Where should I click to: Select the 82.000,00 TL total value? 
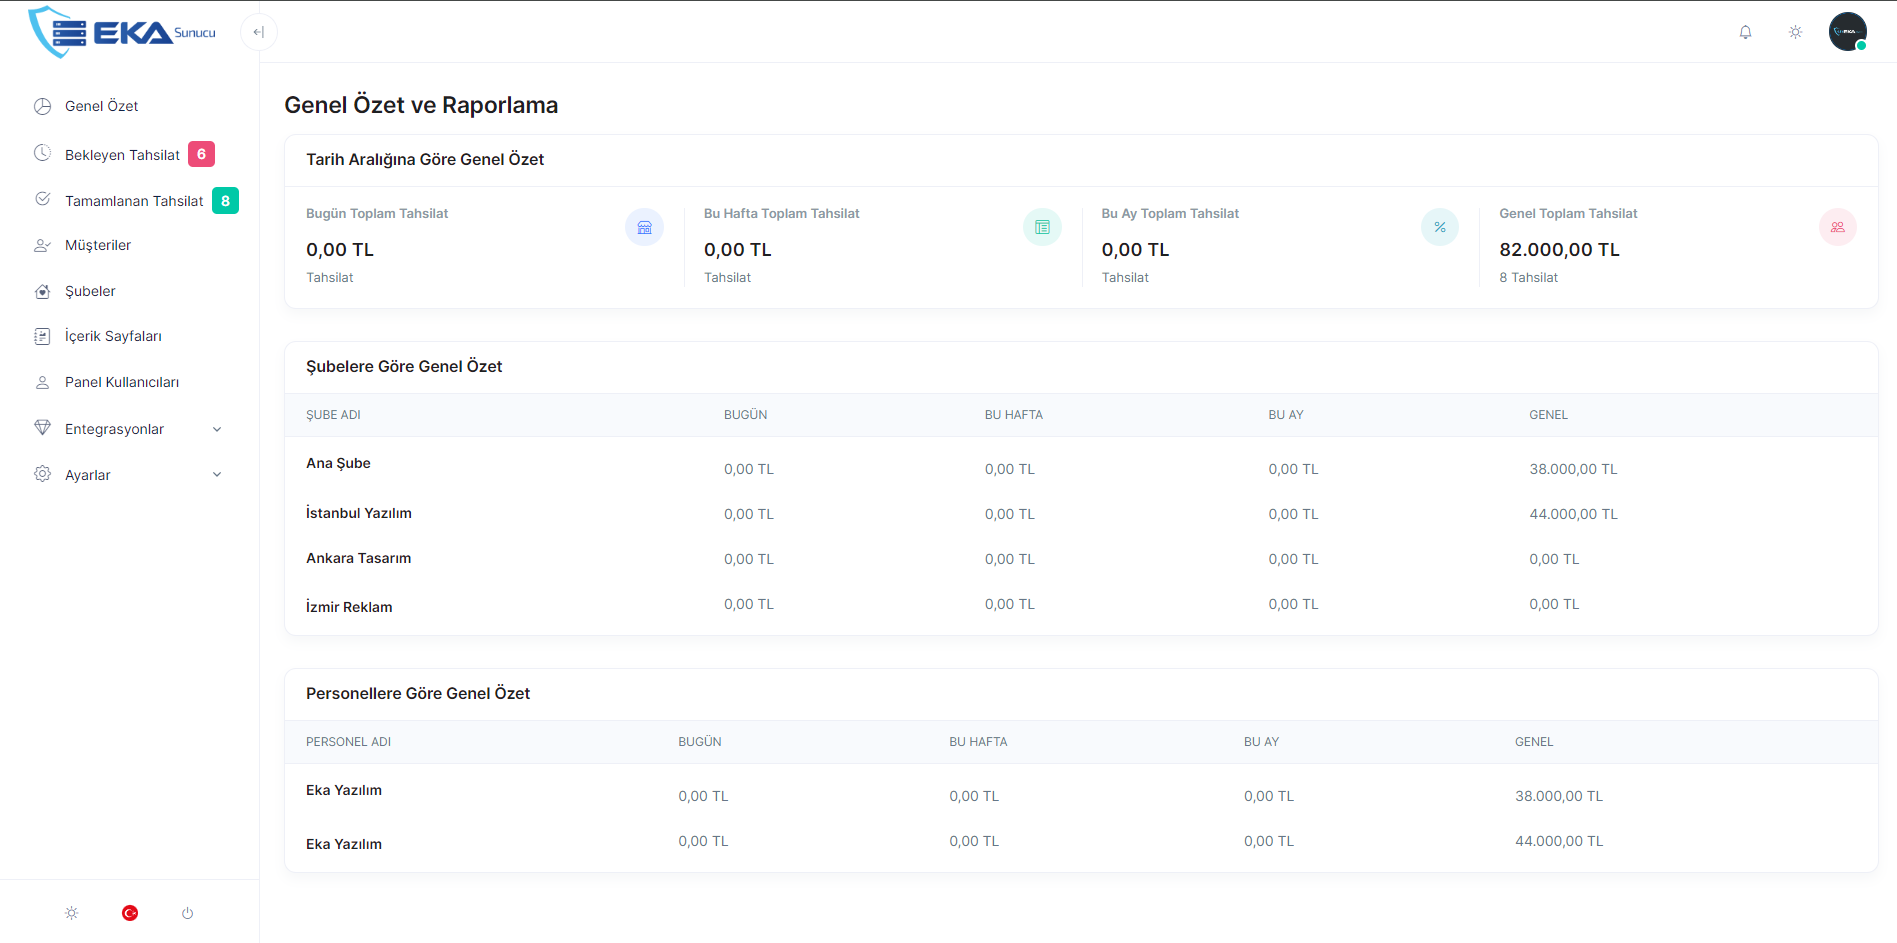click(x=1559, y=250)
